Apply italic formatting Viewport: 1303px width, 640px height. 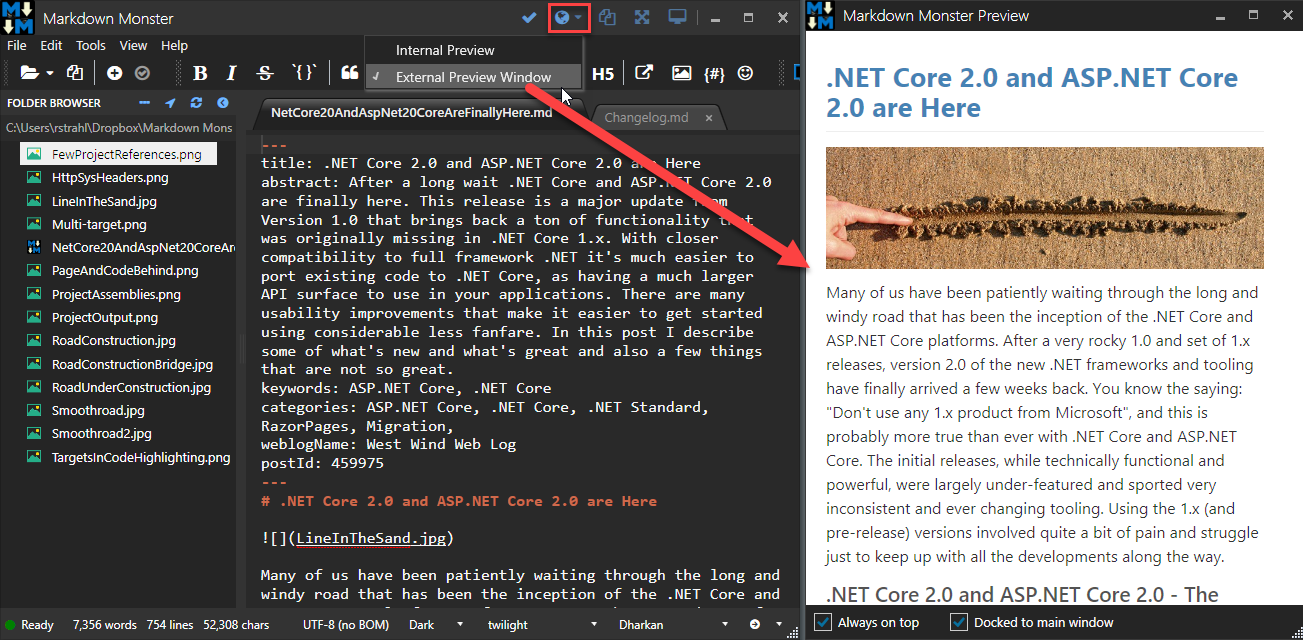pos(232,73)
